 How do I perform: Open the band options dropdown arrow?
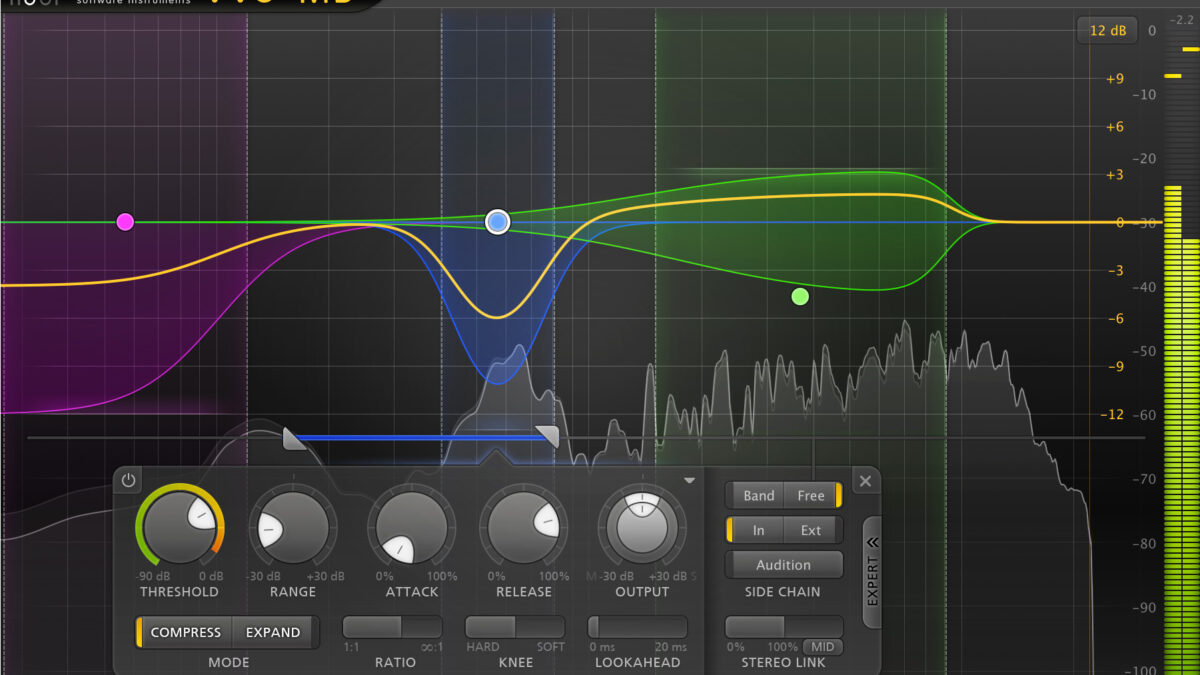(689, 481)
